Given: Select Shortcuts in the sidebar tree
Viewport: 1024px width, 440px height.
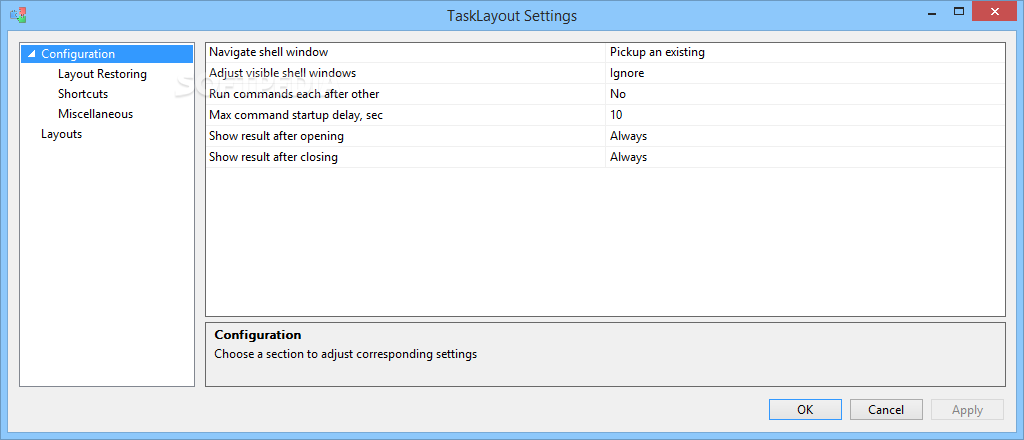Looking at the screenshot, I should (x=83, y=94).
